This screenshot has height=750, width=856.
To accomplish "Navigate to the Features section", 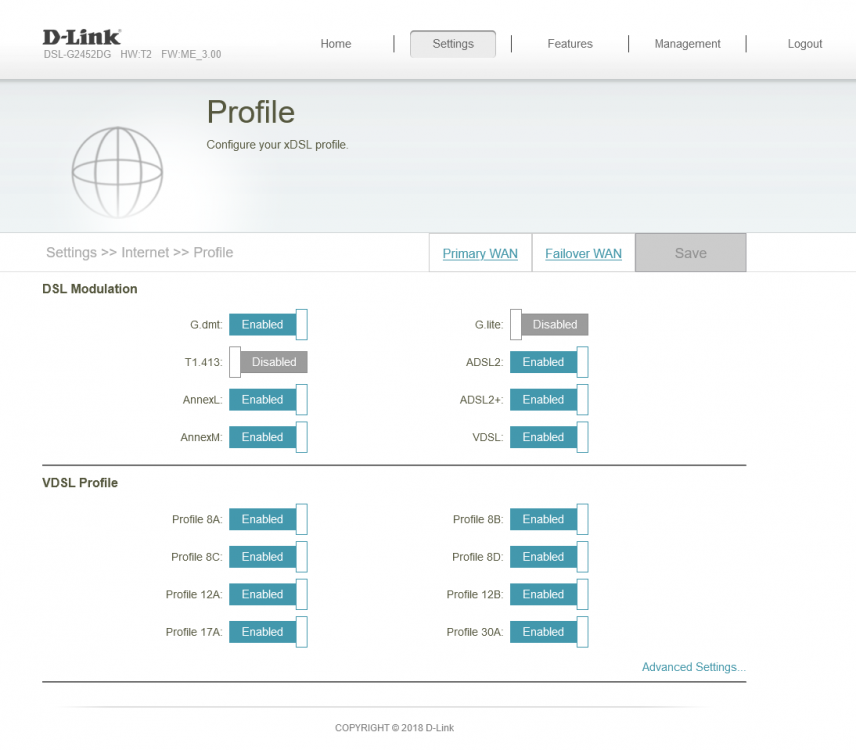I will pos(569,44).
